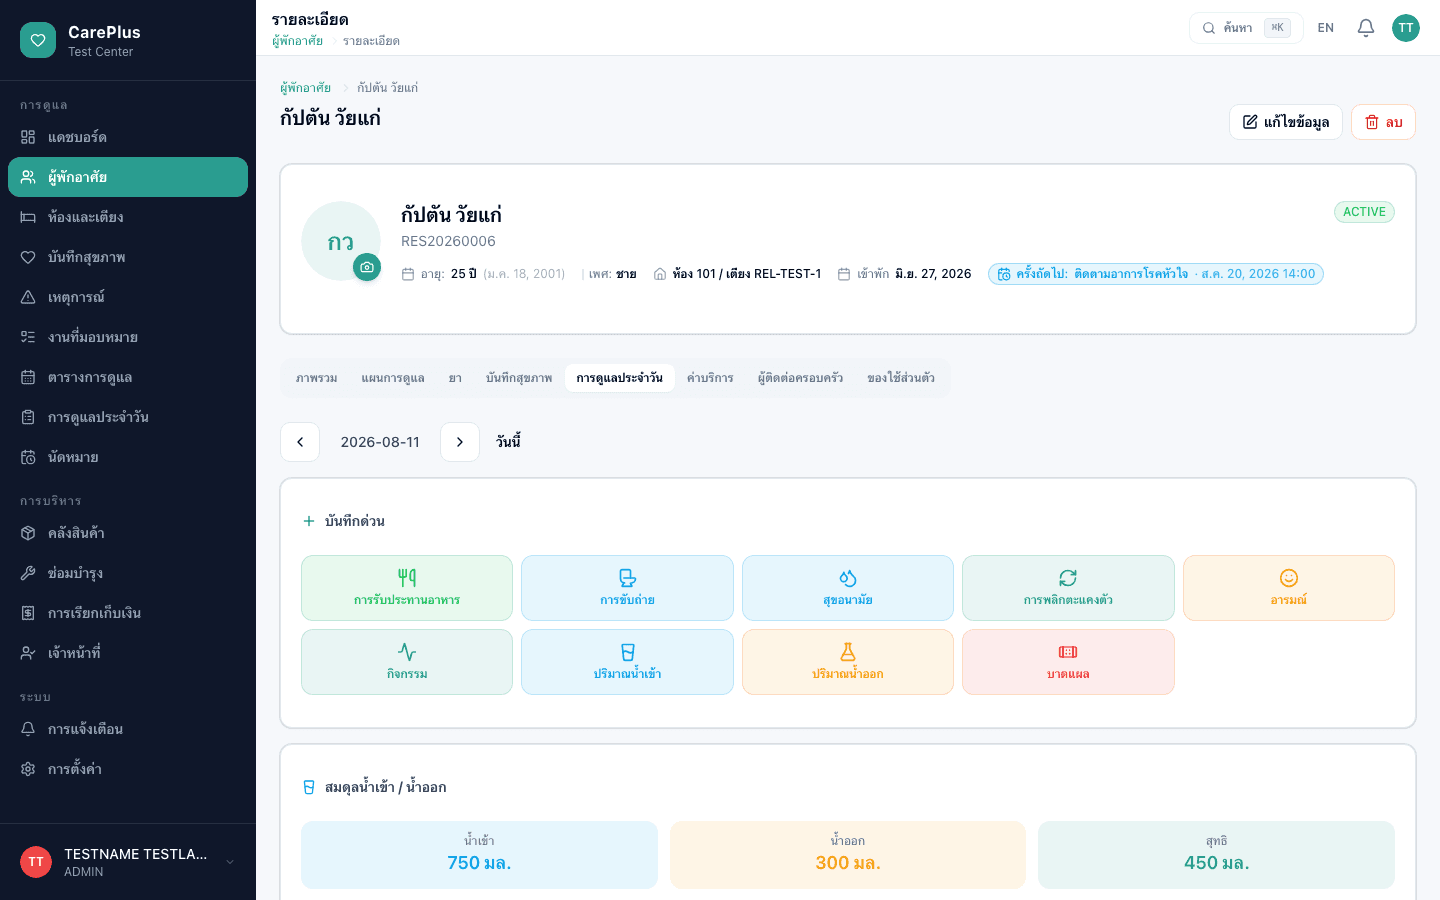
Task: Click the camera icon on the resident avatar
Action: click(x=367, y=267)
